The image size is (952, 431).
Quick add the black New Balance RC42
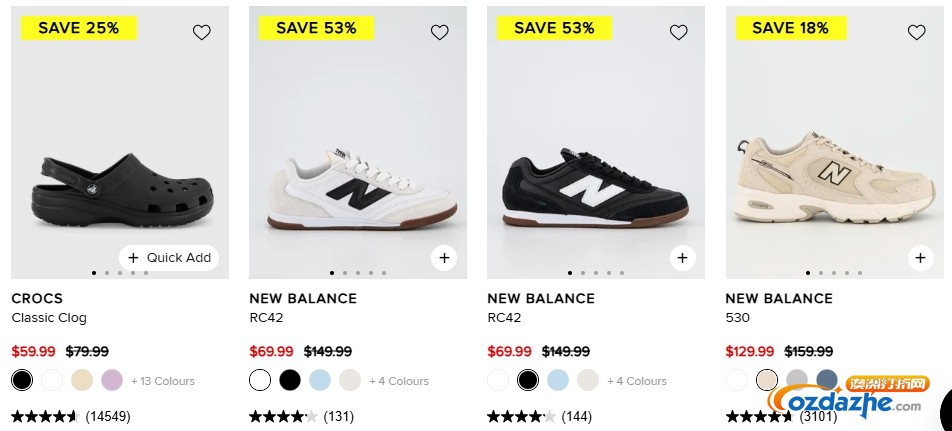click(682, 258)
